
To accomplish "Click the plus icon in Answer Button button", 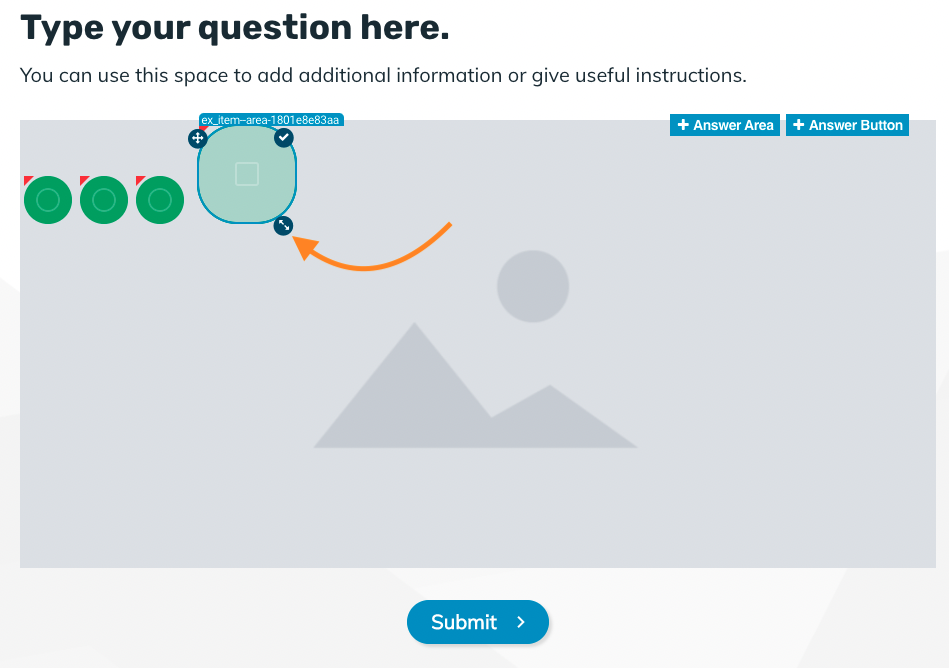I will (x=798, y=125).
